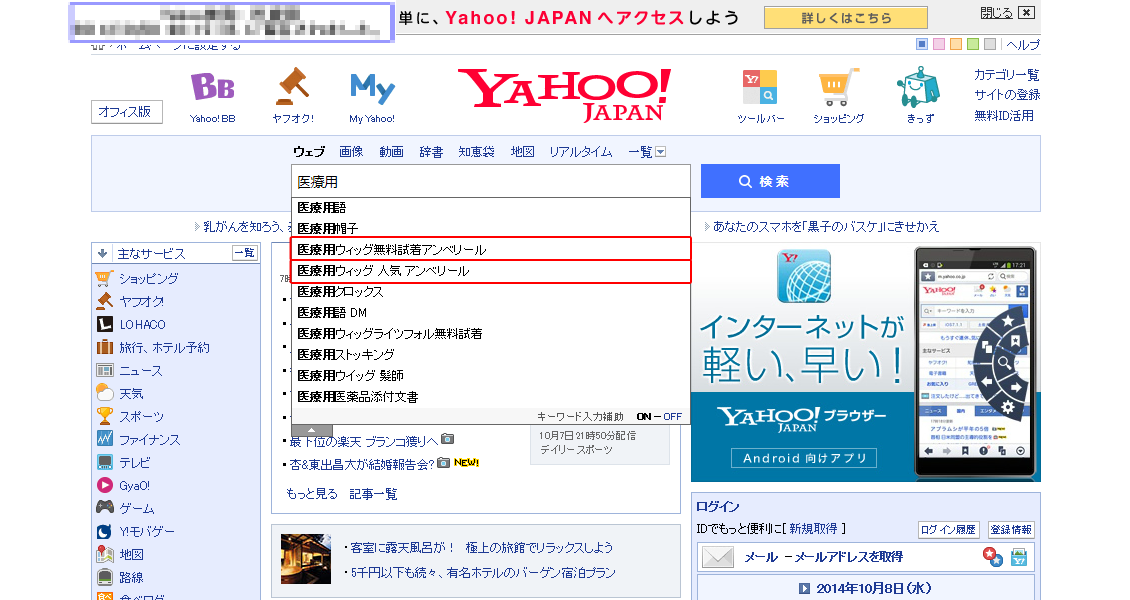The width and height of the screenshot is (1130, 600).
Task: Click the red and blue star icon
Action: point(992,557)
